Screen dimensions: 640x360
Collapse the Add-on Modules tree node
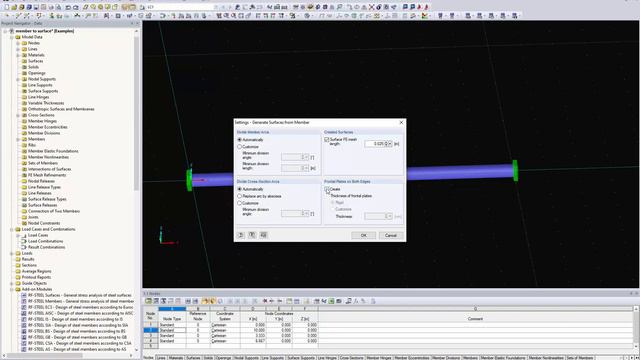click(x=12, y=289)
